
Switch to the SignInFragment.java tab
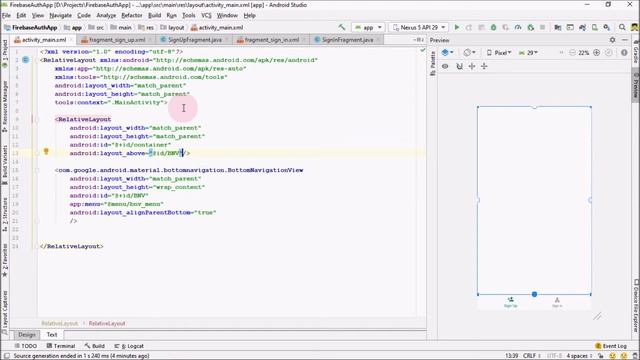347,40
